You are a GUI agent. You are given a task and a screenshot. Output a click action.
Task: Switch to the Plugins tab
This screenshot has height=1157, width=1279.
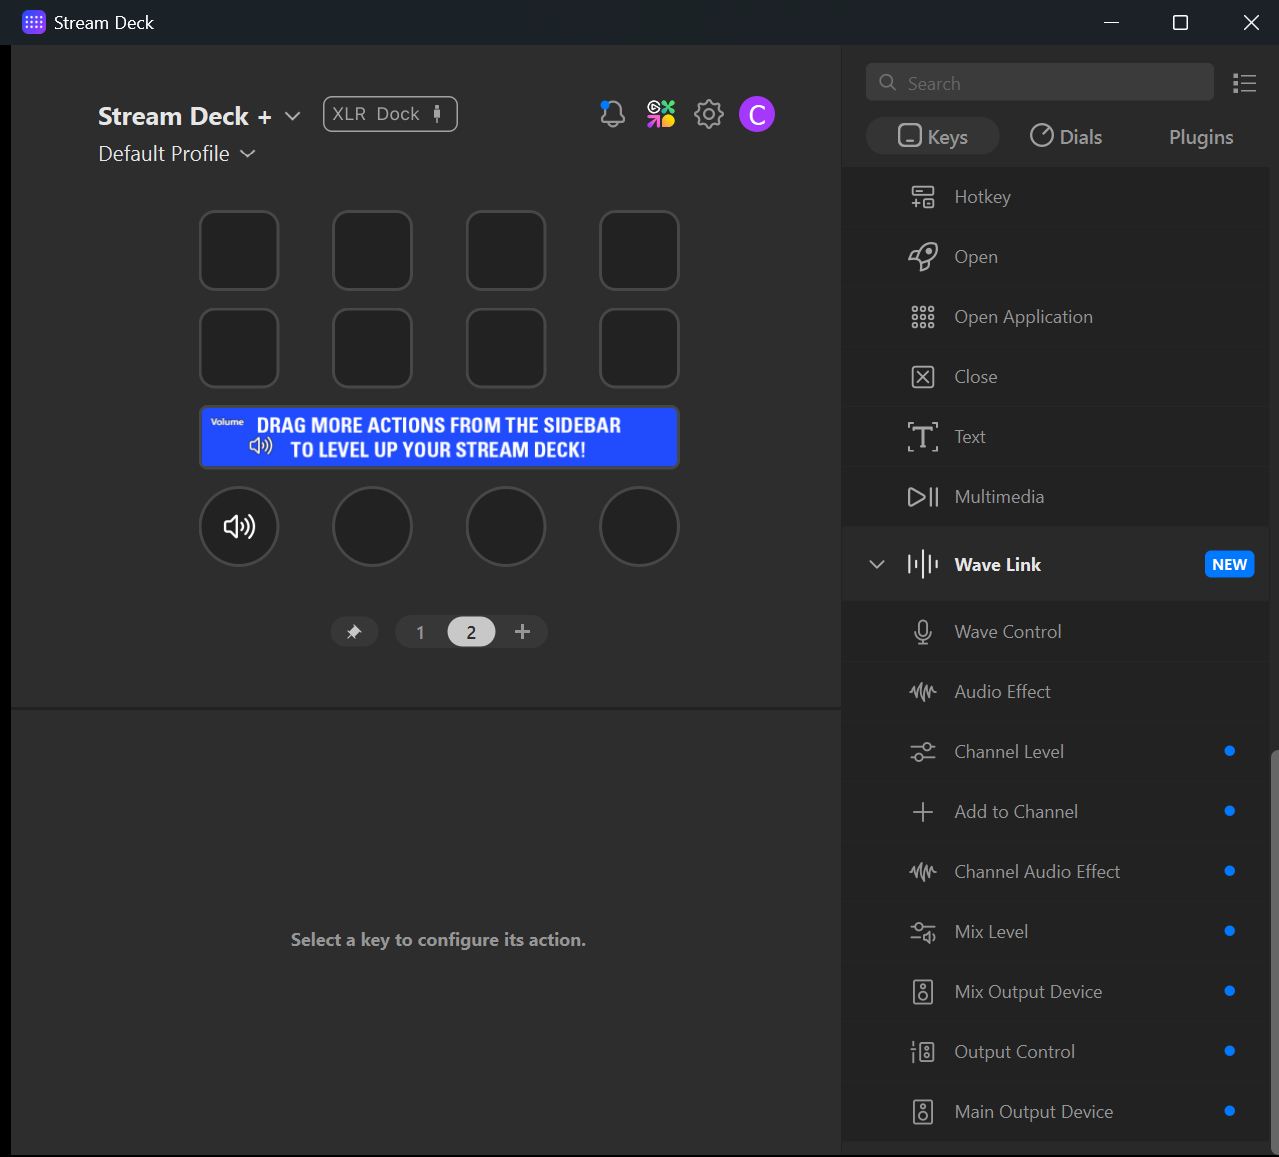coord(1200,137)
